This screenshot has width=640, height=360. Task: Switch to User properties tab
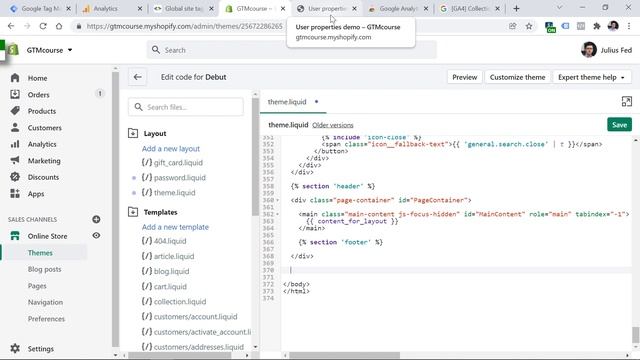point(327,8)
